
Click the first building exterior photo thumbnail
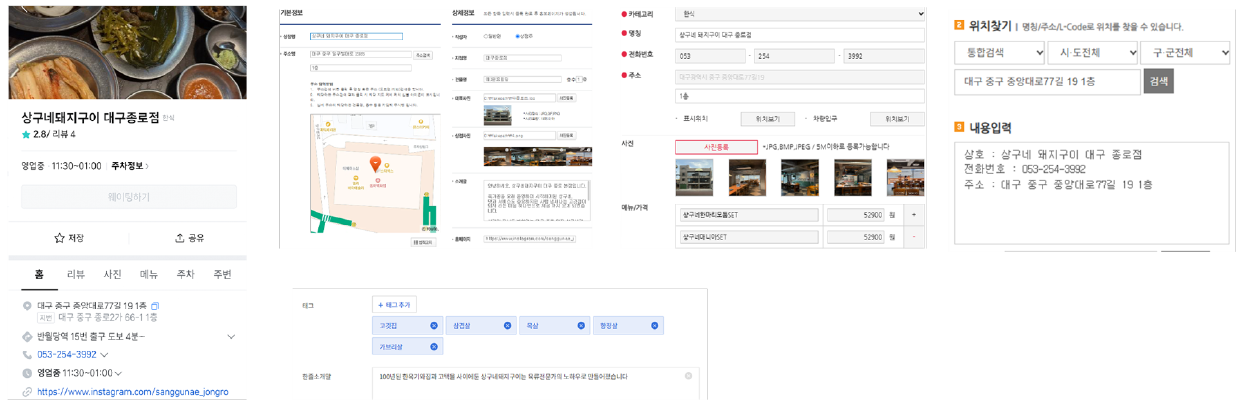(x=695, y=177)
